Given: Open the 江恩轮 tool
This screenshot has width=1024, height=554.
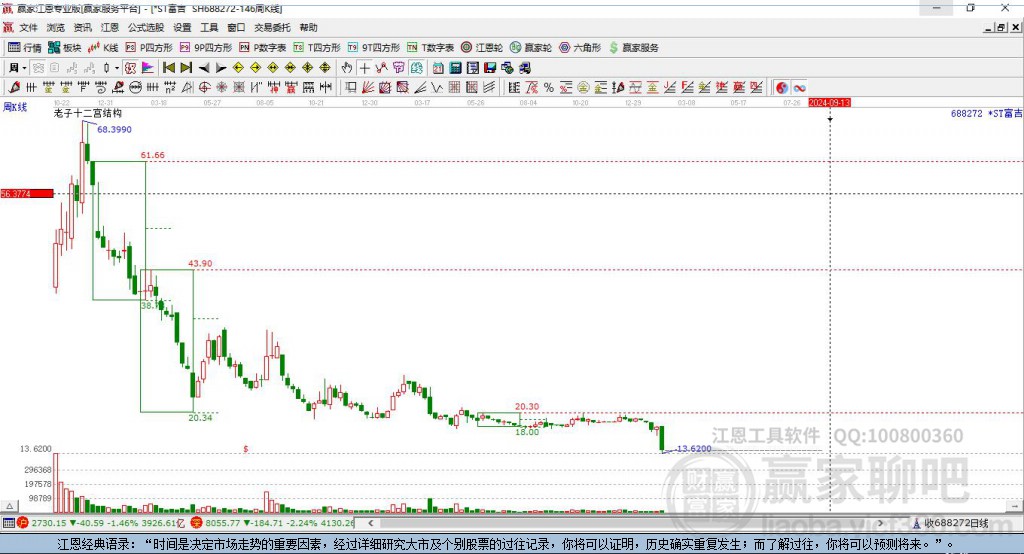Looking at the screenshot, I should (482, 48).
